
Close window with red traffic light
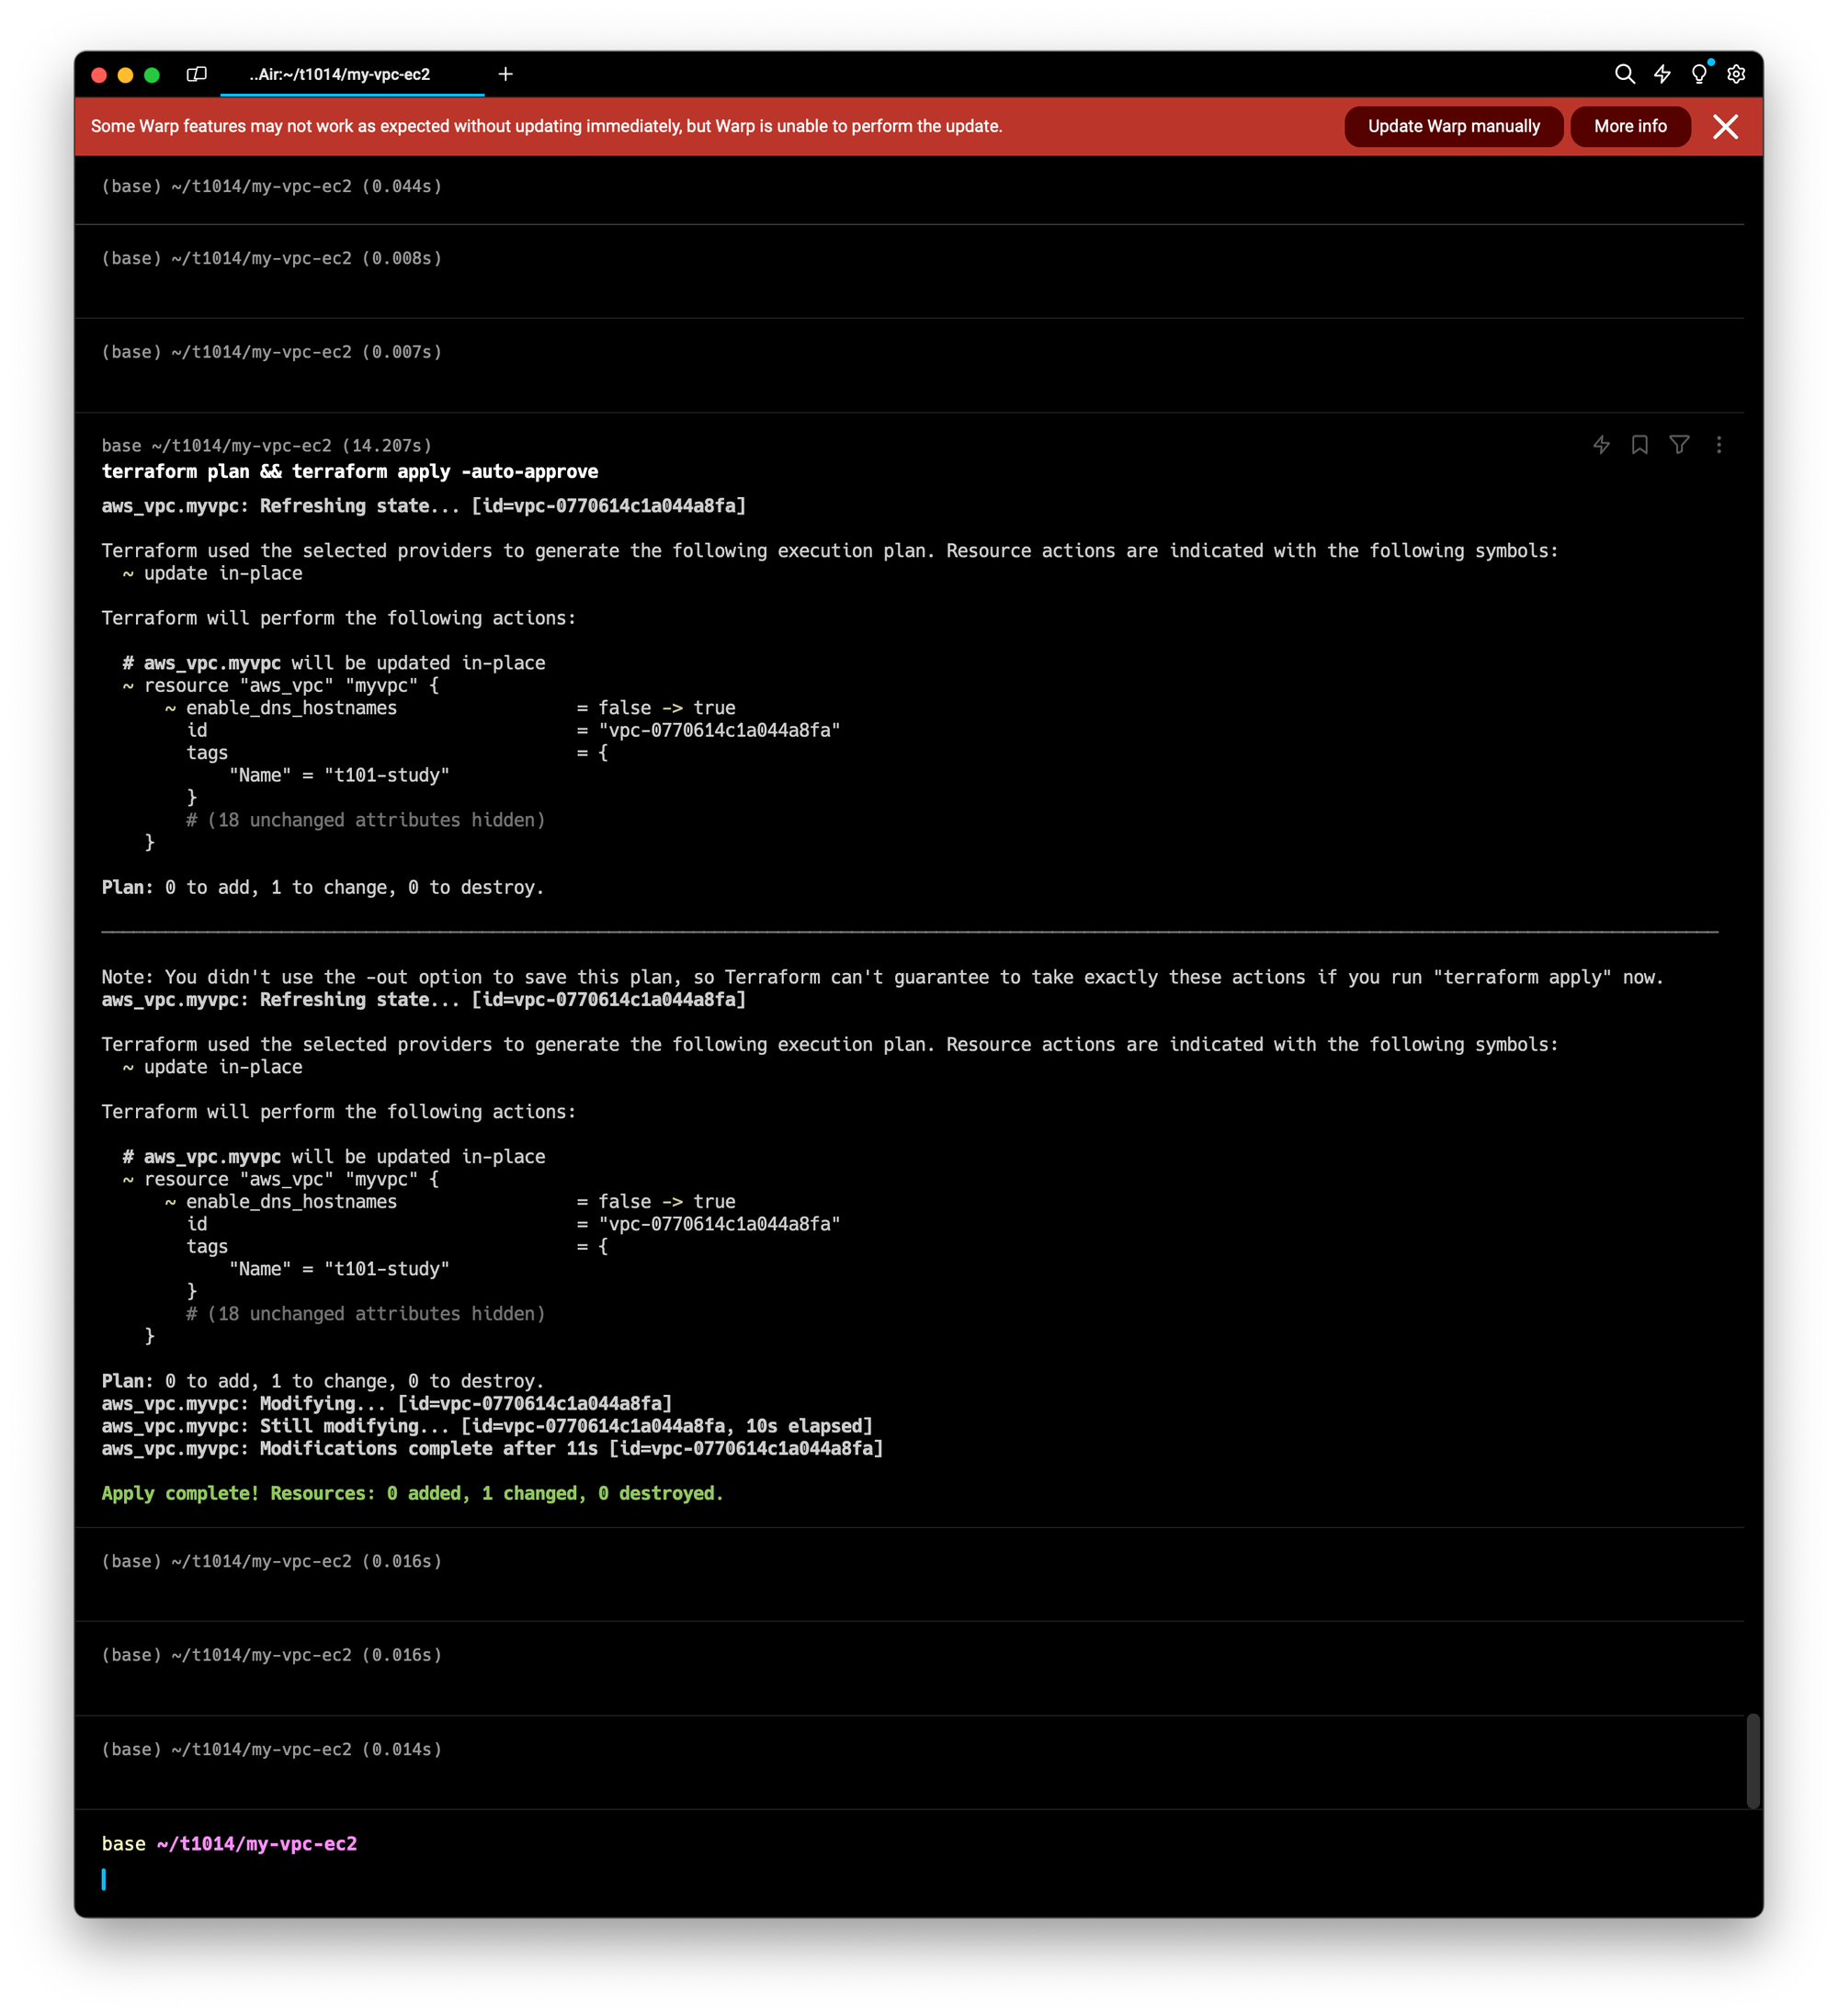pos(99,75)
